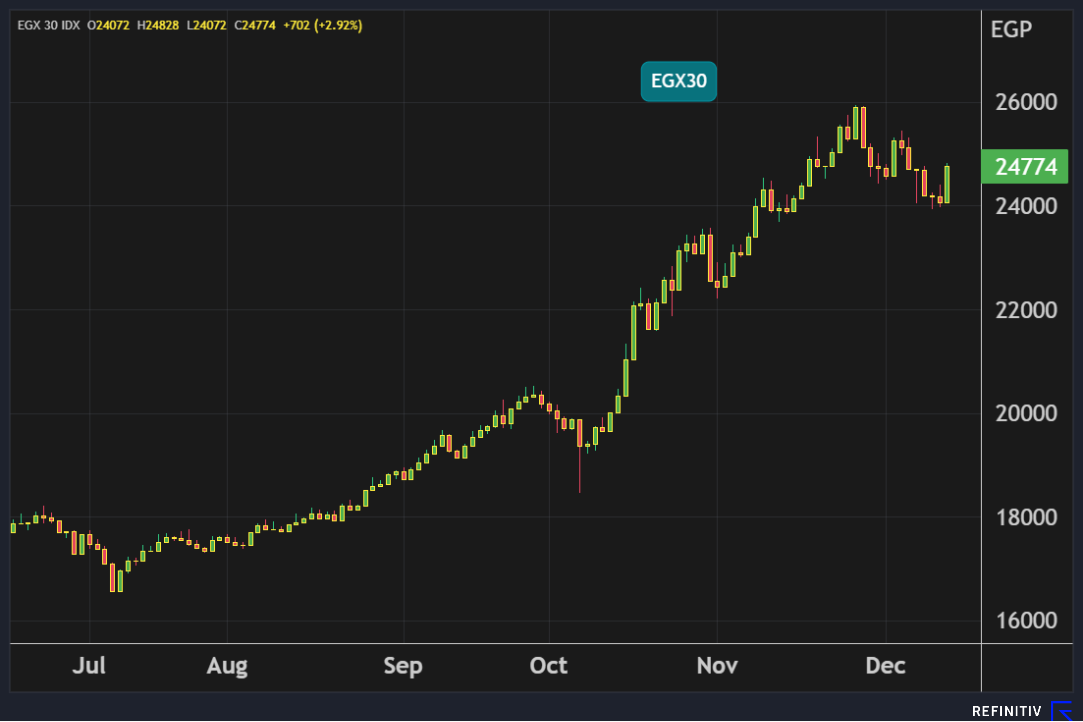Image resolution: width=1083 pixels, height=722 pixels.
Task: Click the C24774 close value in legend
Action: [256, 25]
